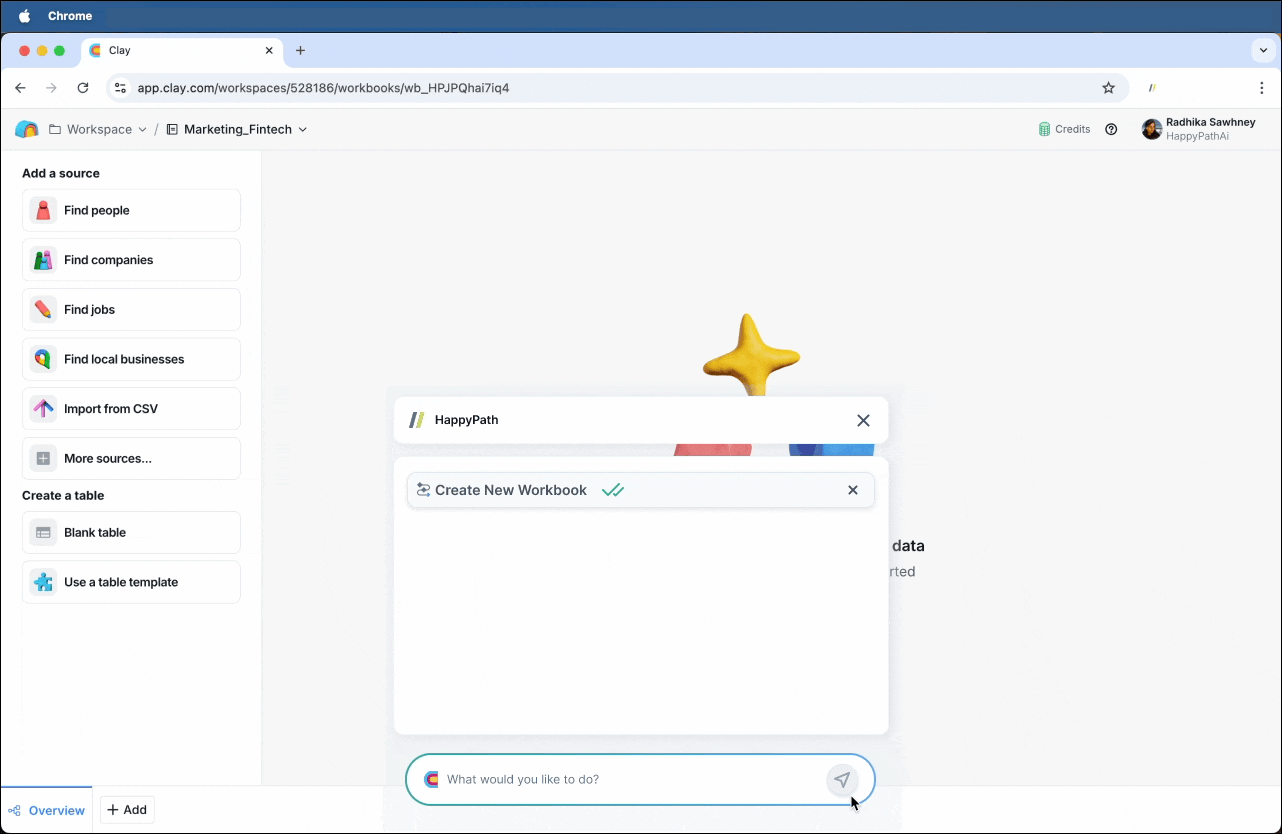The image size is (1282, 834).
Task: Click Use a table template button
Action: coord(131,582)
